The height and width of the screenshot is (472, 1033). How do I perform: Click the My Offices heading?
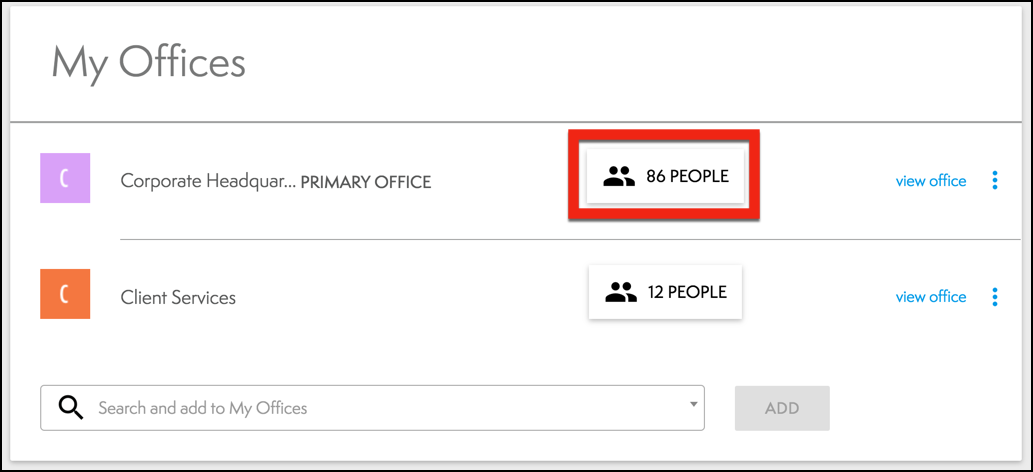pyautogui.click(x=149, y=64)
